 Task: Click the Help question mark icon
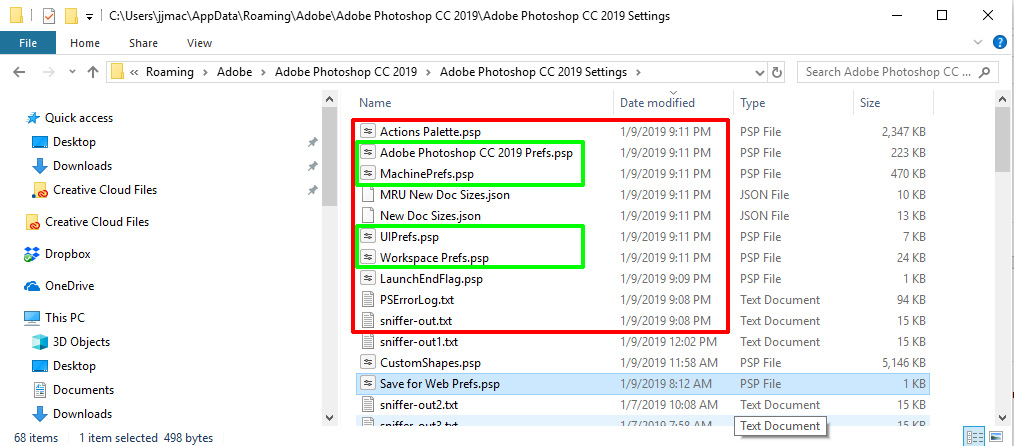[999, 43]
